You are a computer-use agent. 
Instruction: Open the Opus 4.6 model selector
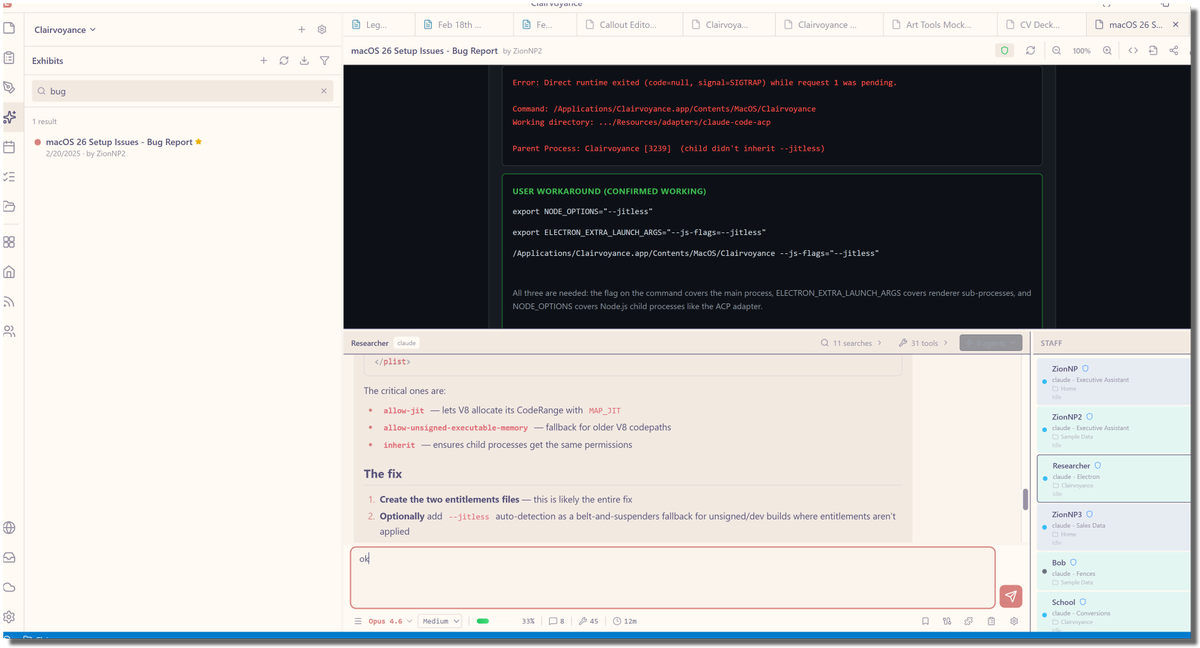pyautogui.click(x=390, y=621)
